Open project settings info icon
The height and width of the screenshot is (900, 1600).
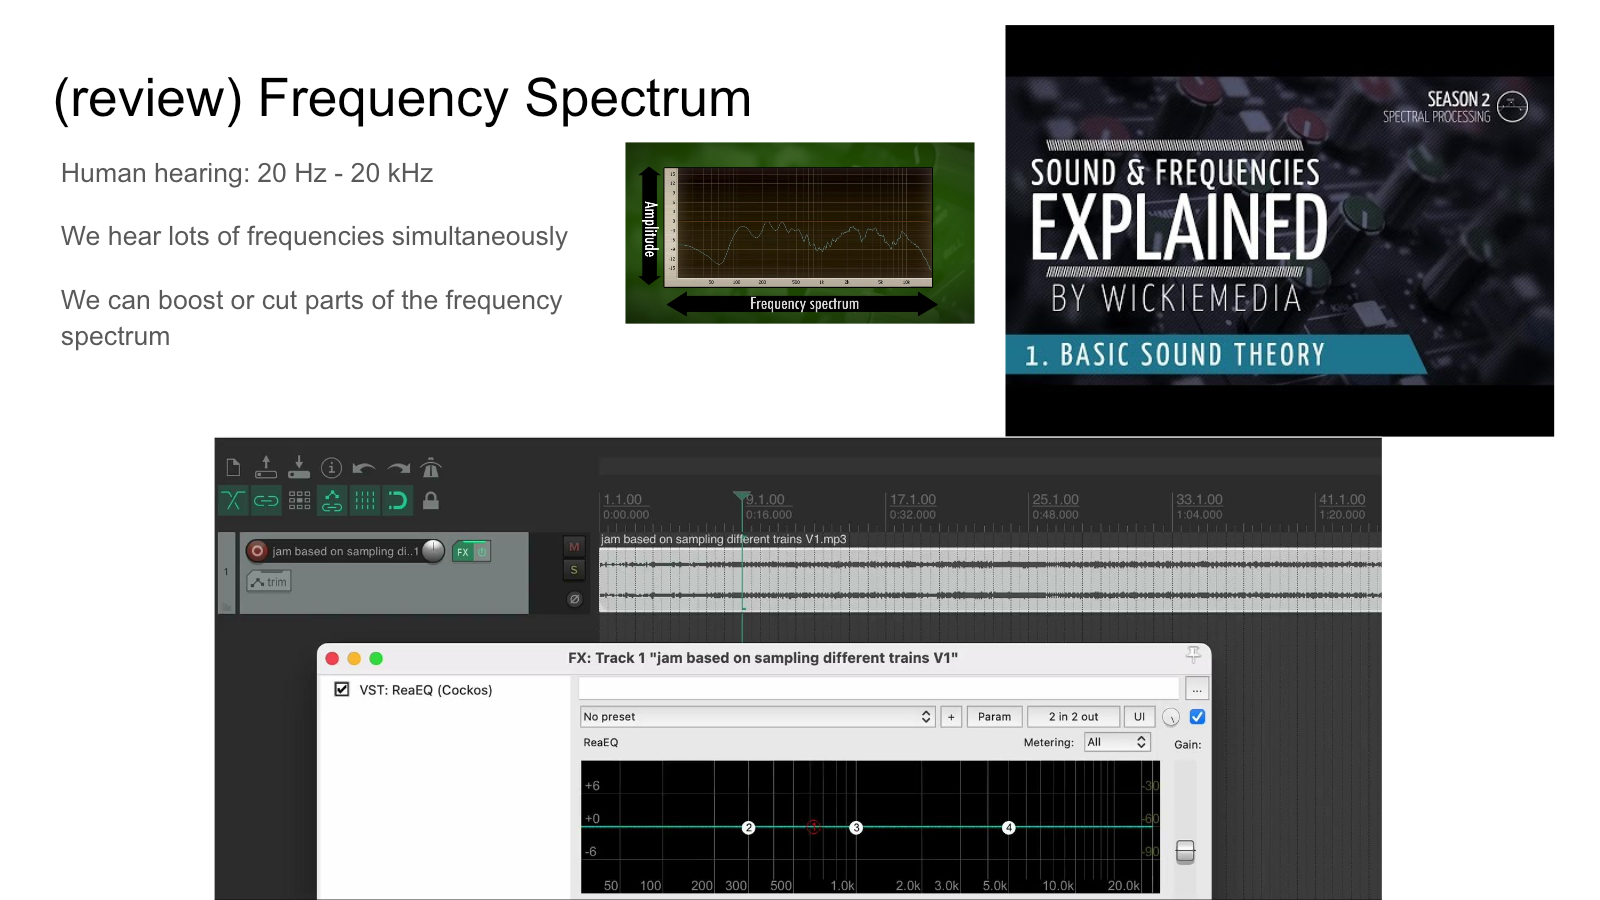click(x=332, y=468)
